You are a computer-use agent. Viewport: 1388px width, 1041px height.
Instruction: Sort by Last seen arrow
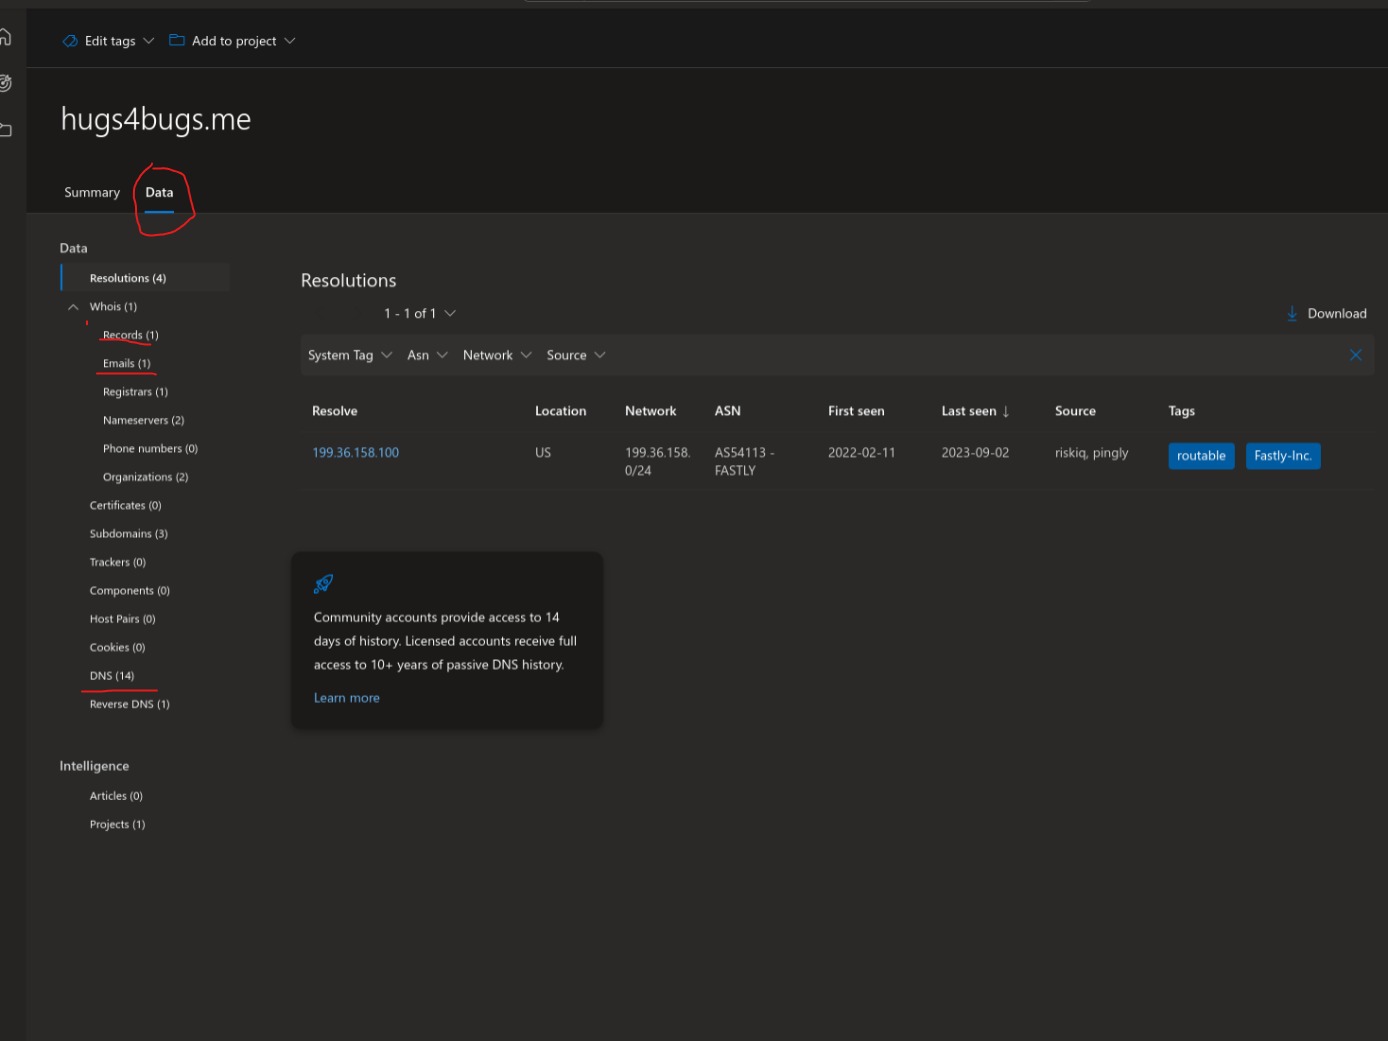pos(1006,411)
